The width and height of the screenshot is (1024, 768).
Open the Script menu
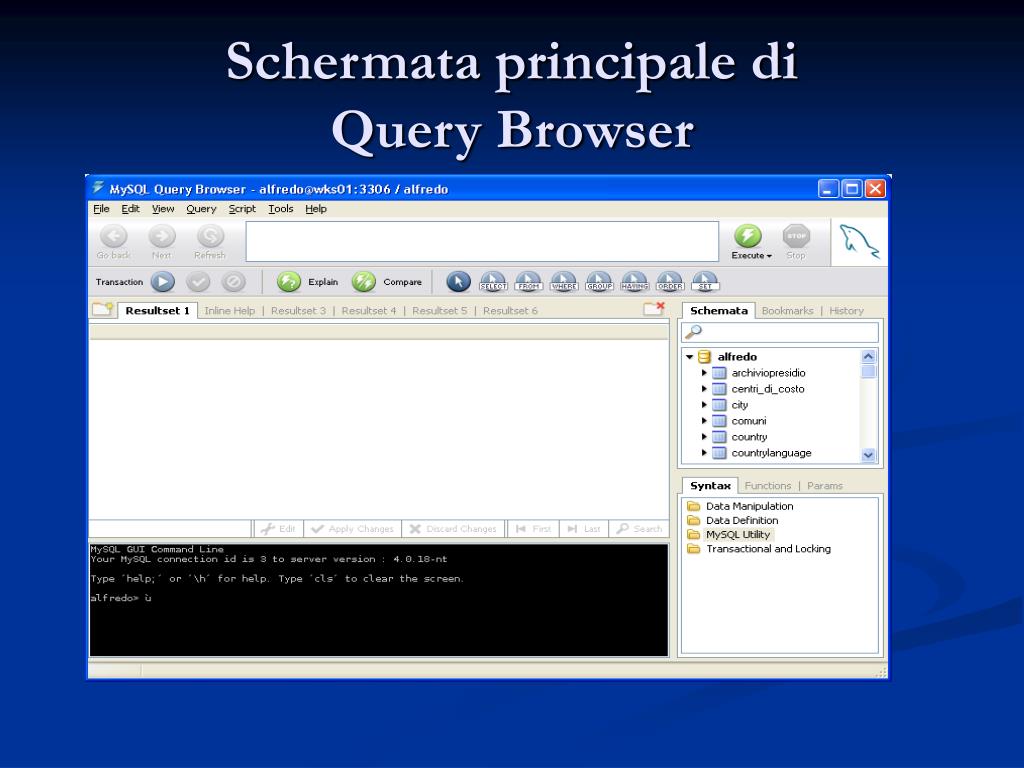242,209
